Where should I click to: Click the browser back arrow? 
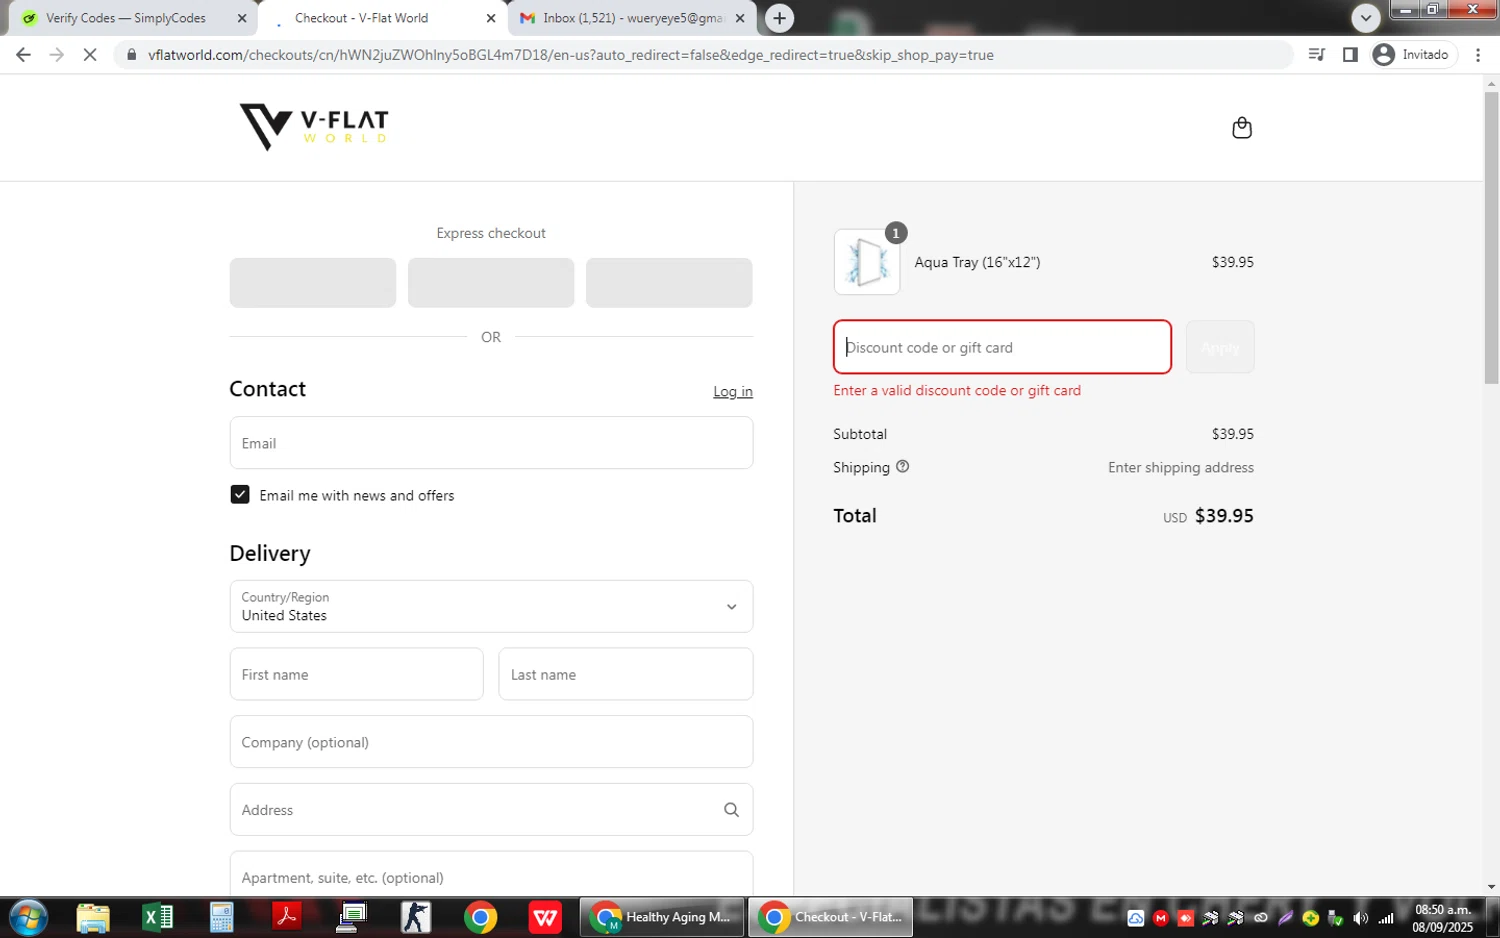(x=23, y=55)
